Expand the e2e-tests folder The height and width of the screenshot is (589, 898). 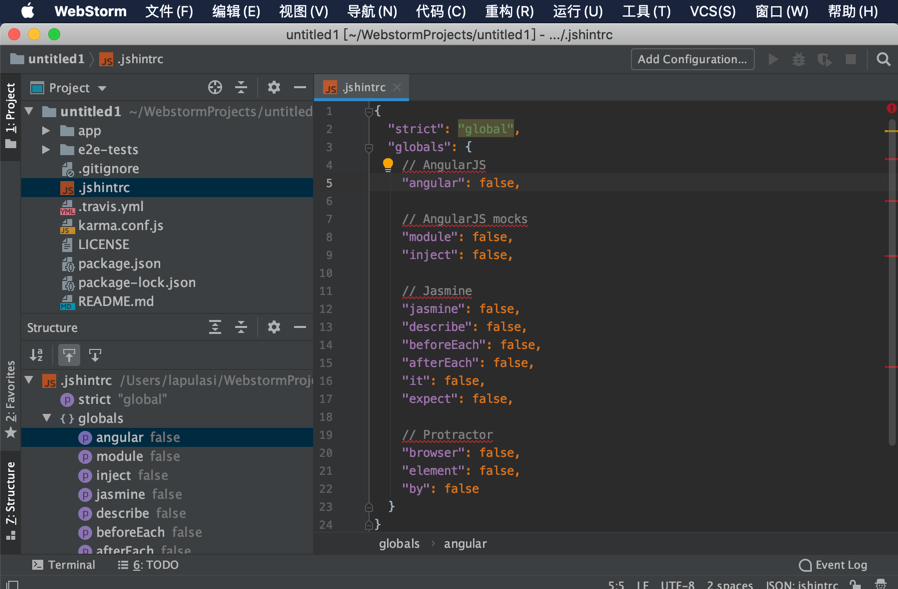point(46,150)
